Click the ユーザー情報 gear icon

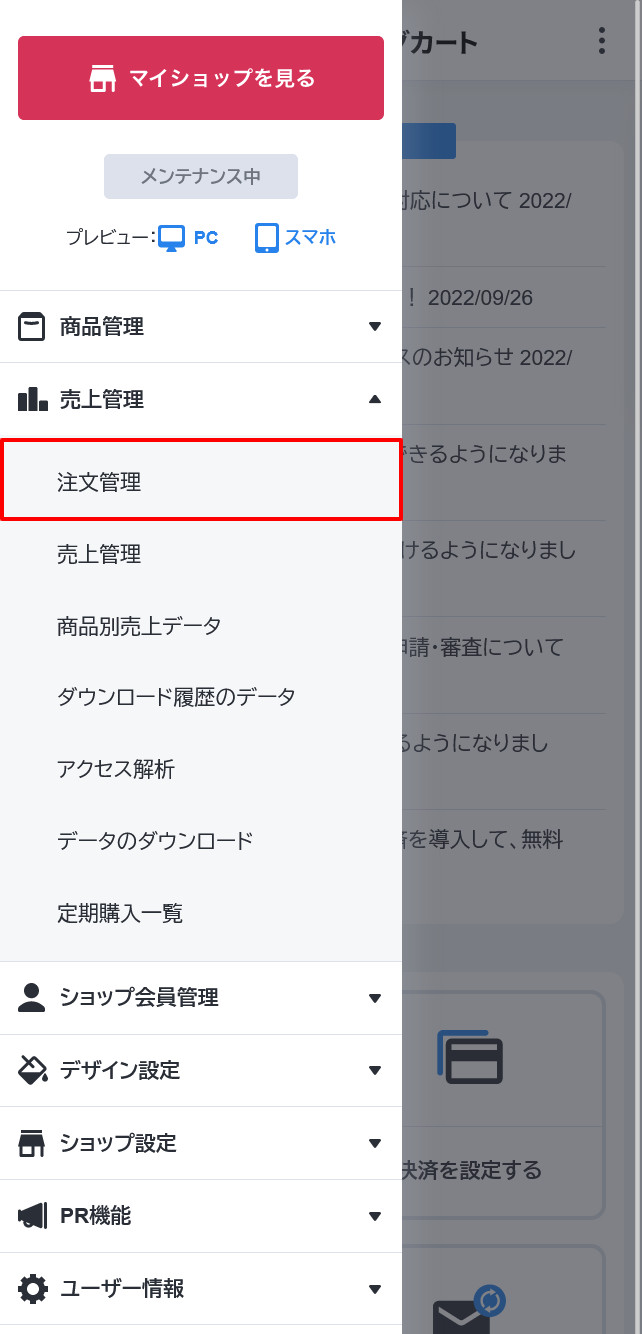coord(32,1289)
